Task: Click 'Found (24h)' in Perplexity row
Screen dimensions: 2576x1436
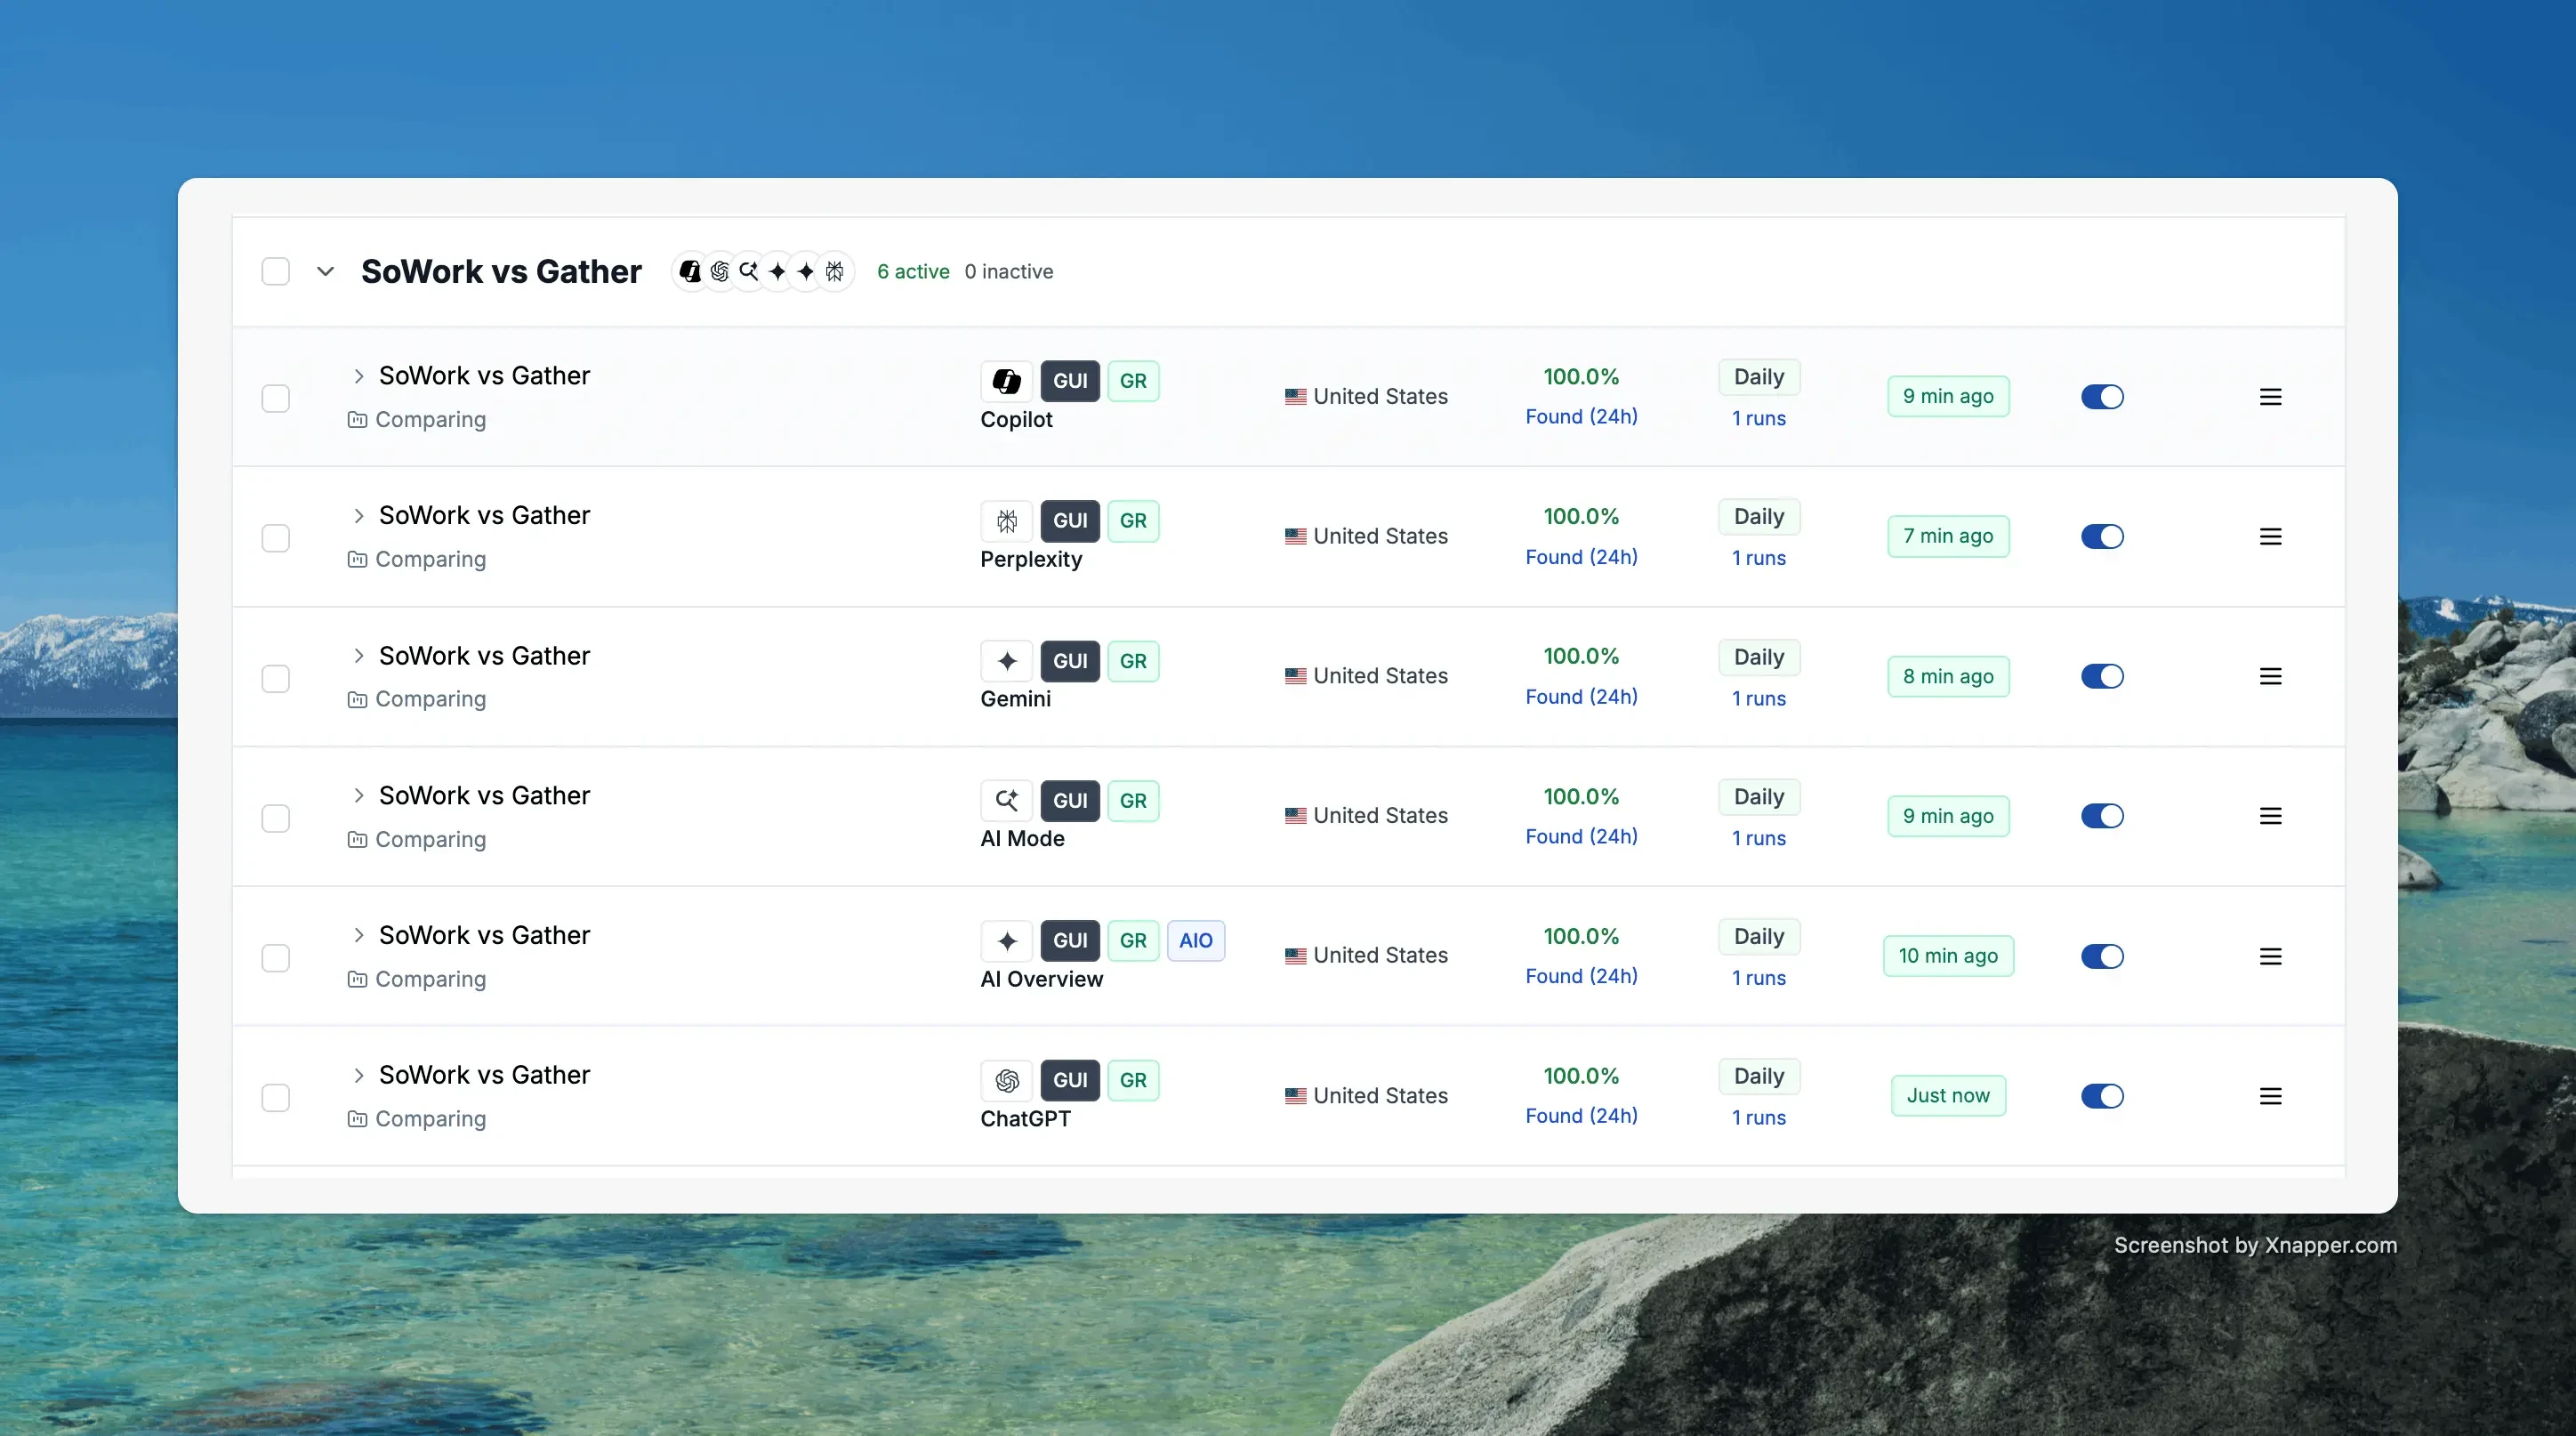Action: coord(1581,557)
